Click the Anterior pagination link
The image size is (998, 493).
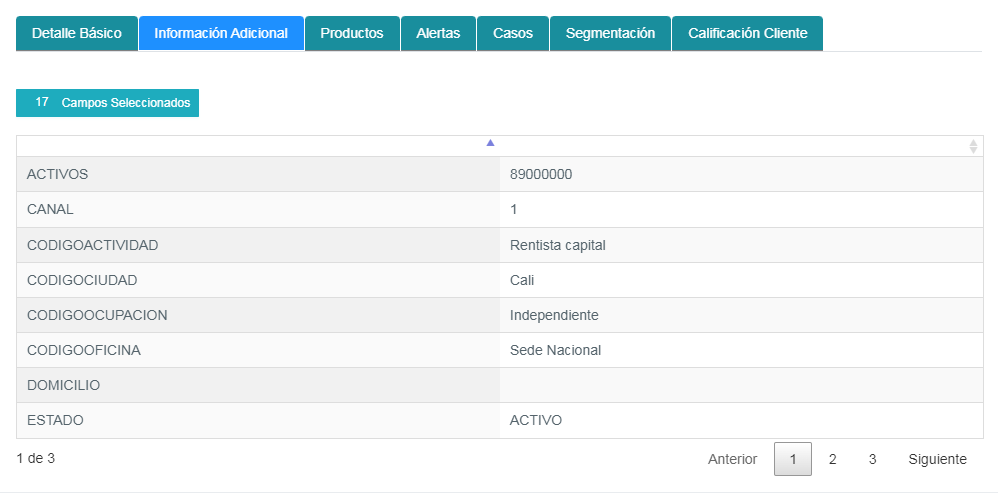[732, 459]
